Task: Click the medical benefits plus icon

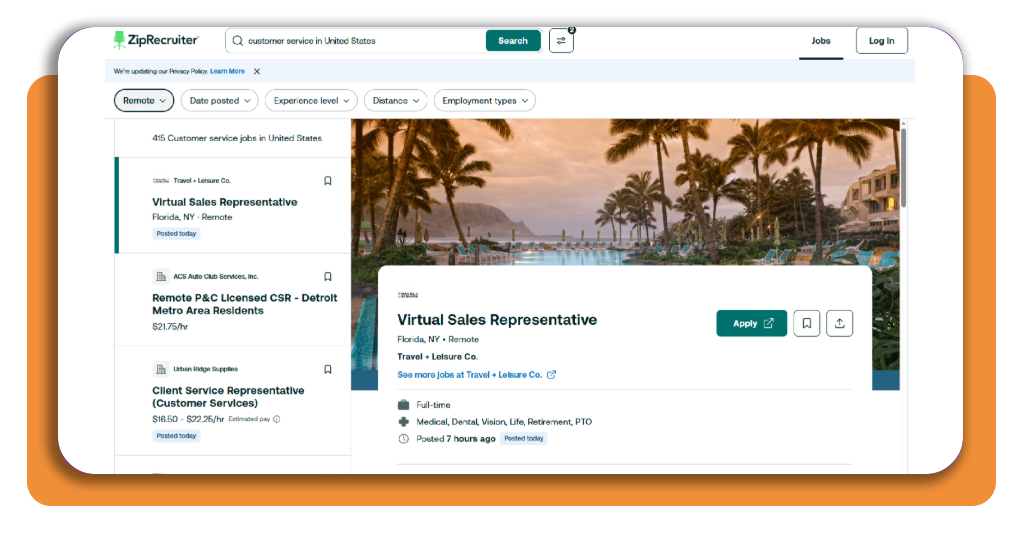Action: click(x=404, y=422)
